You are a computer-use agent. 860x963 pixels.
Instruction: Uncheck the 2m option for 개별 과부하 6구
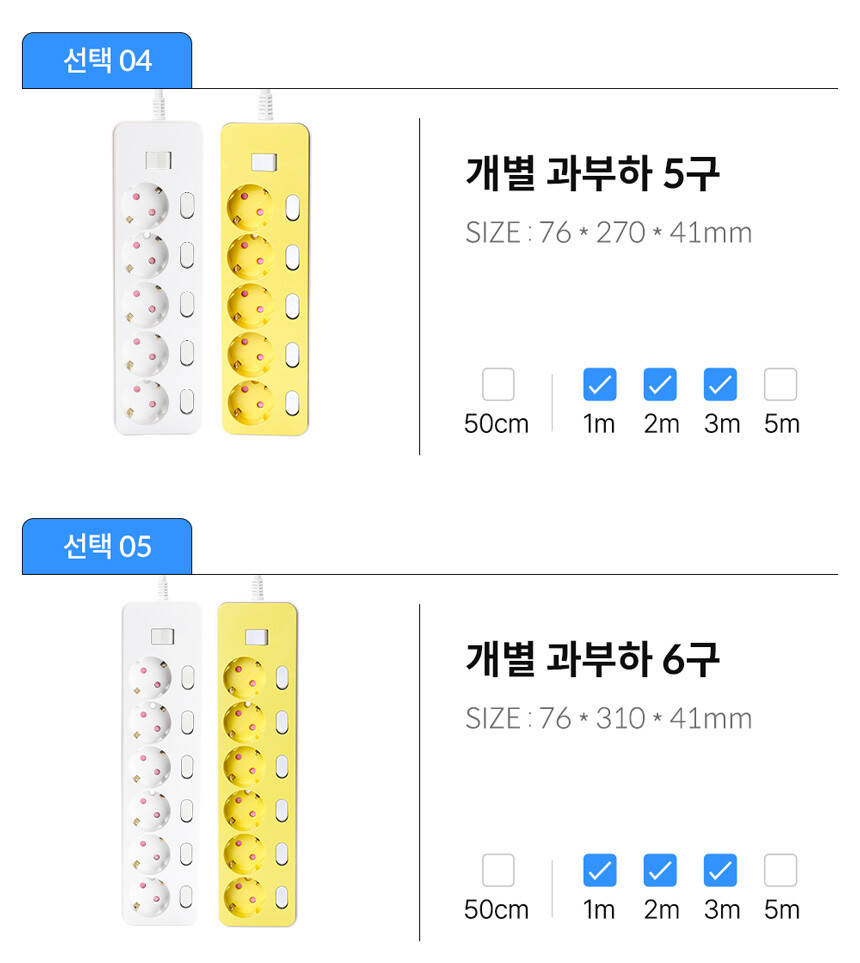[660, 871]
